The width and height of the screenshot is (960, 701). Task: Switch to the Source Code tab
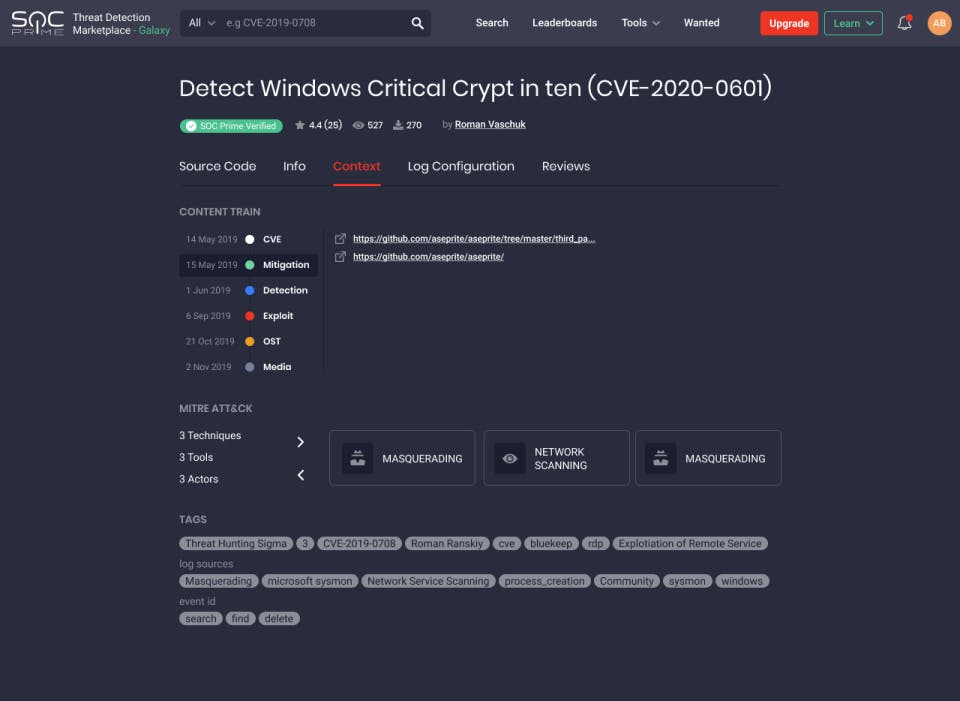click(217, 167)
